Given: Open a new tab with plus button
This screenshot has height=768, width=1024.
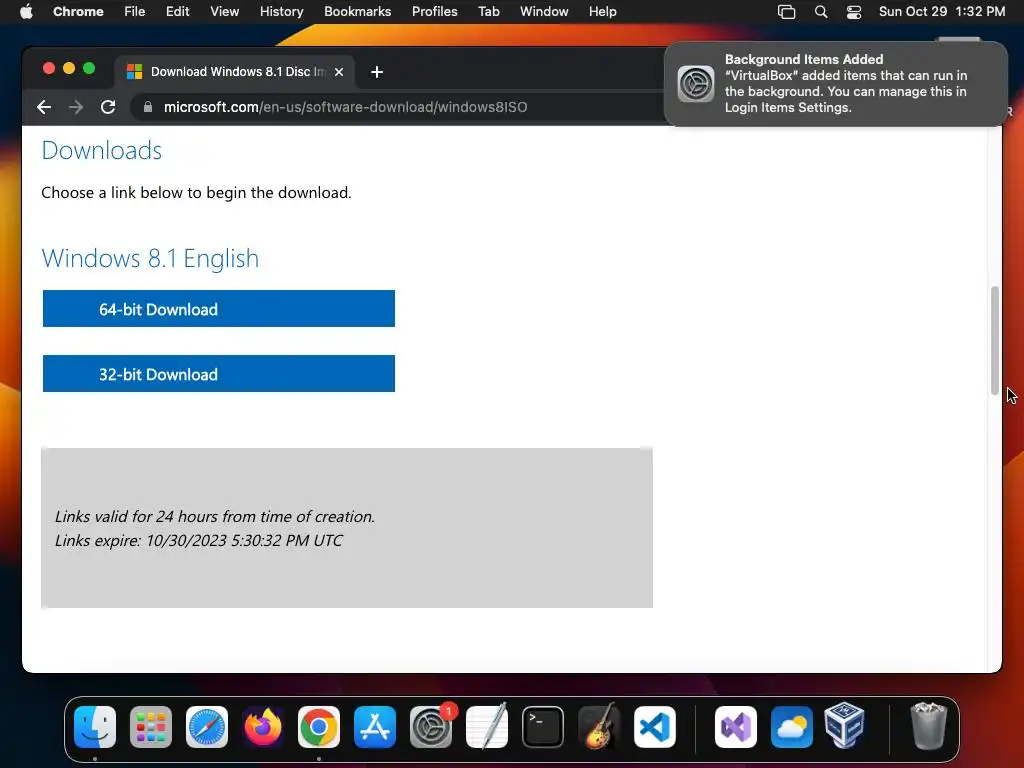Looking at the screenshot, I should coord(377,72).
